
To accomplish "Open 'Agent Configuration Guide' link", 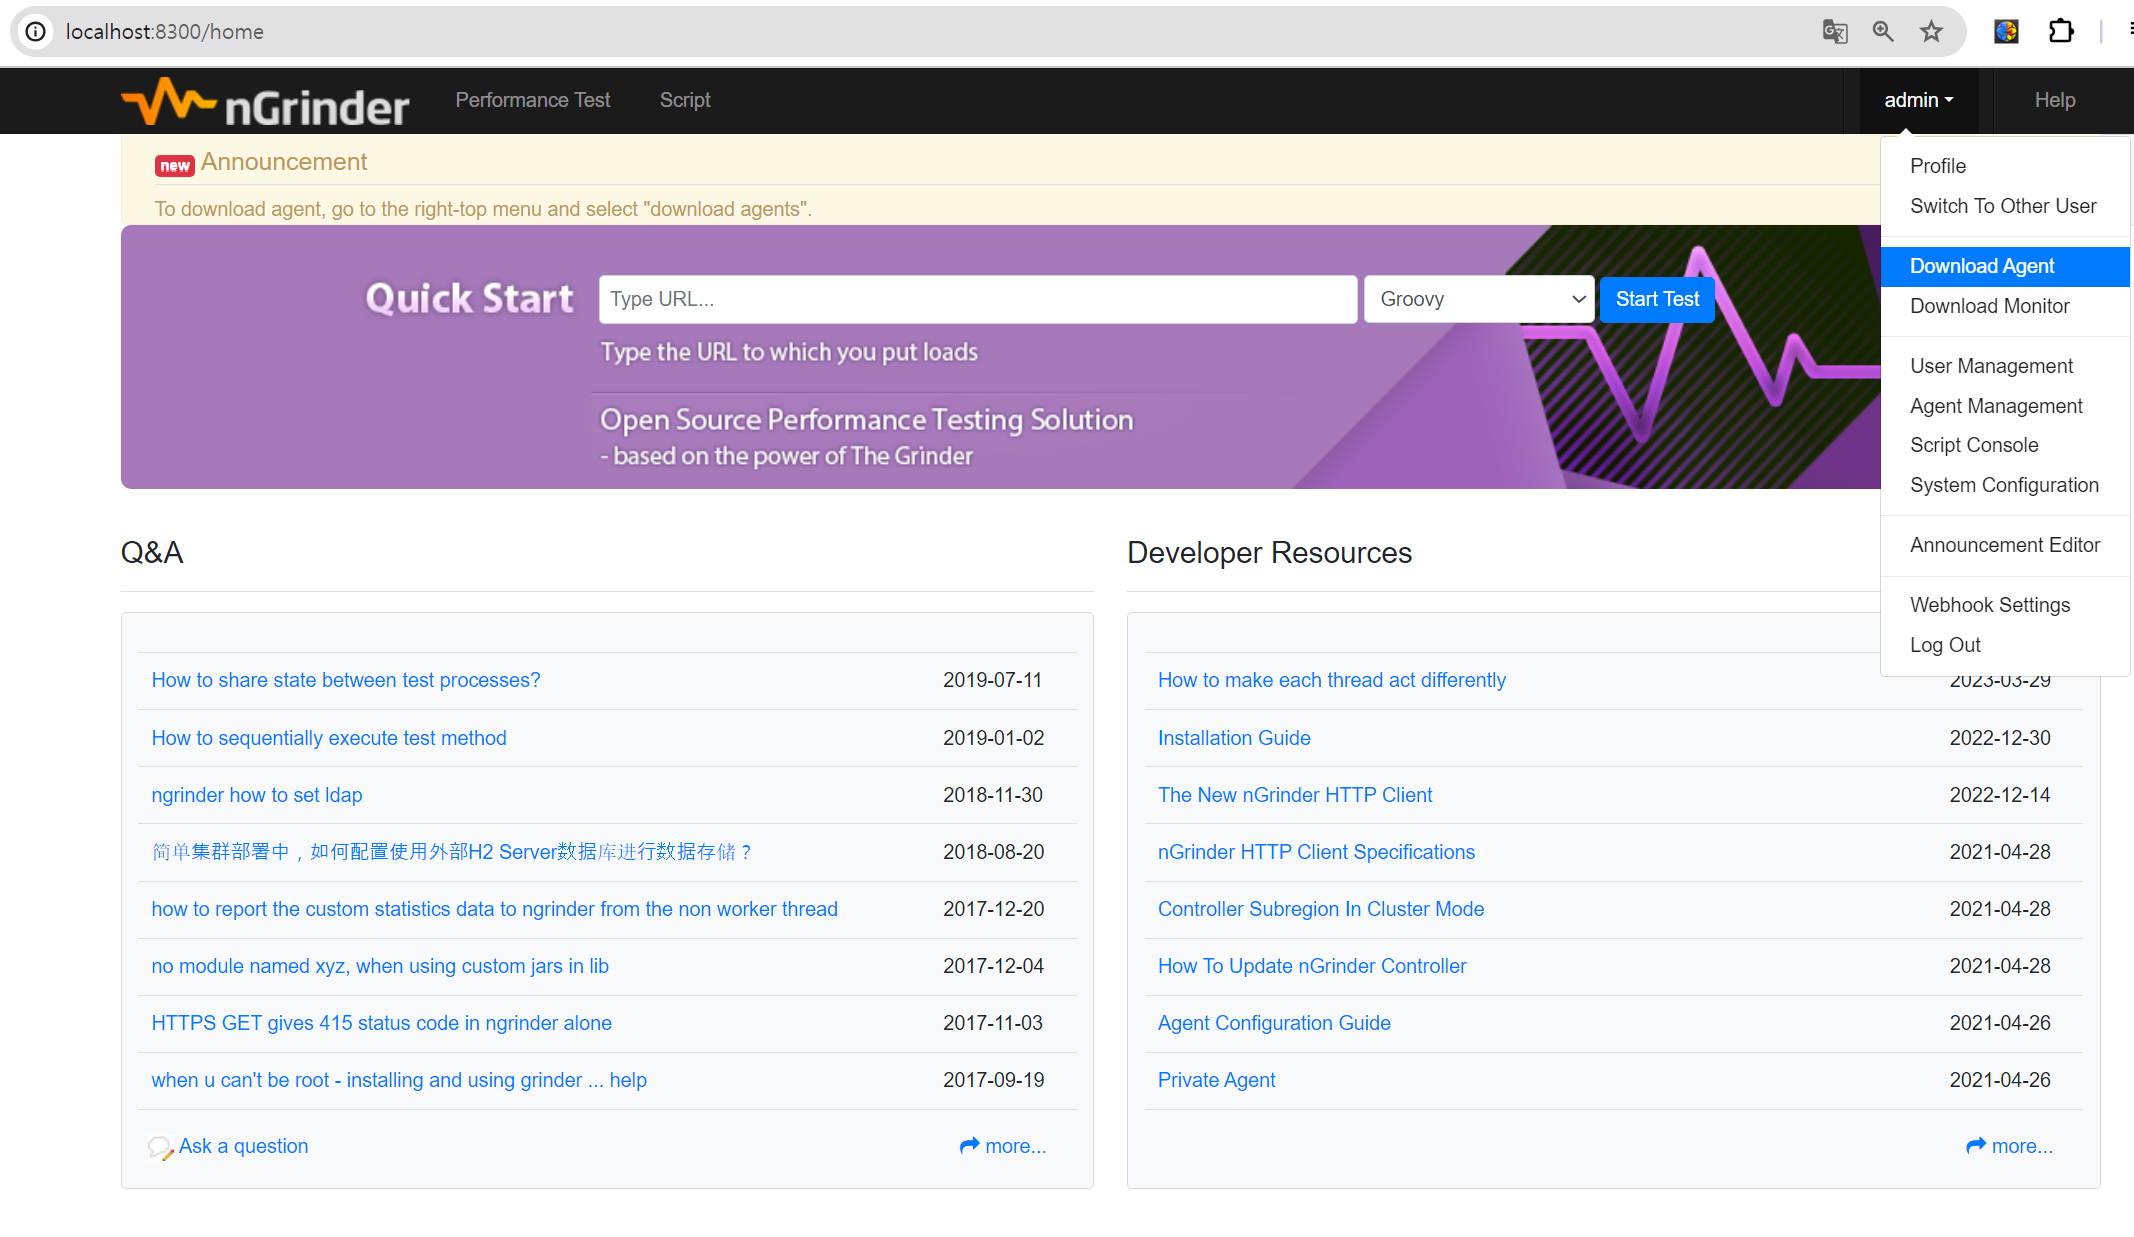I will [x=1274, y=1023].
